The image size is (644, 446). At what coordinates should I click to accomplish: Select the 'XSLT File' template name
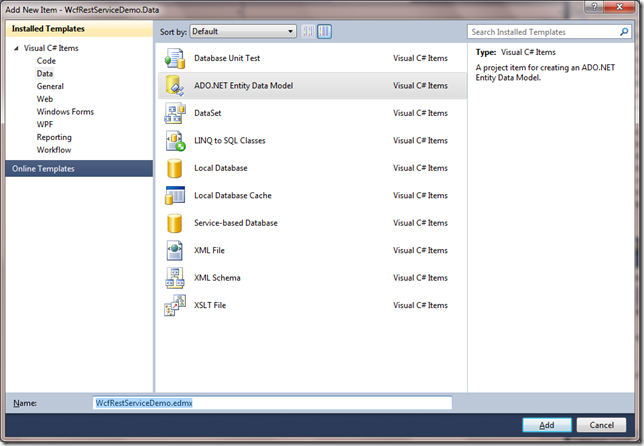[210, 305]
